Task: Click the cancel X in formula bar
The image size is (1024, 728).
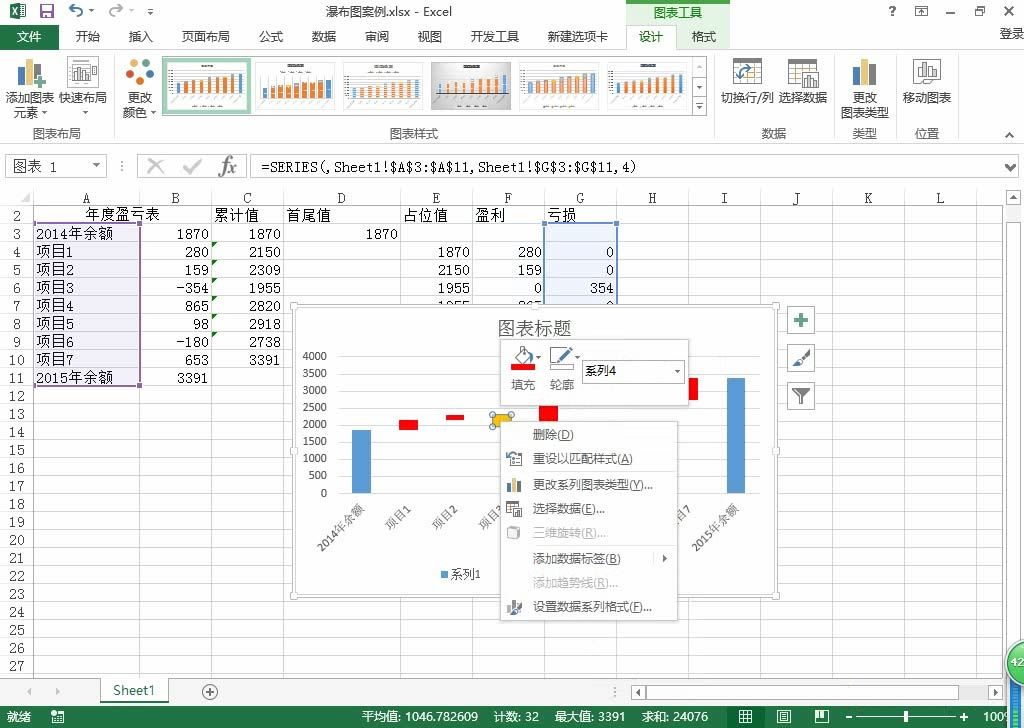Action: [155, 166]
